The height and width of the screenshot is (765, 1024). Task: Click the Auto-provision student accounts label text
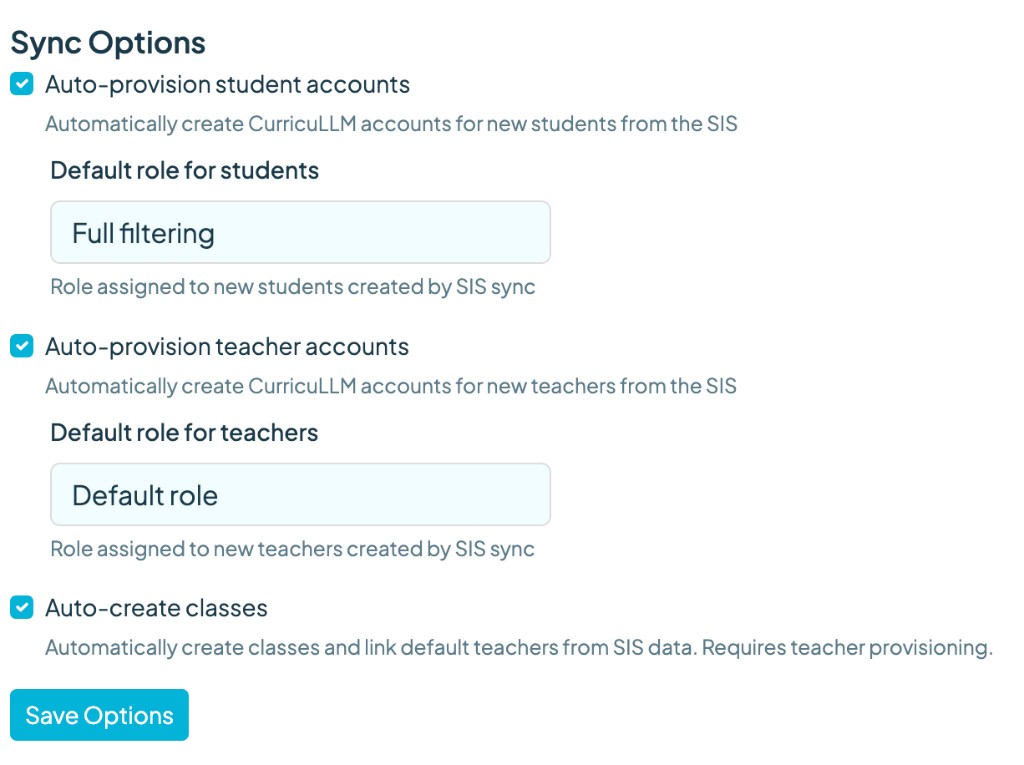[227, 84]
